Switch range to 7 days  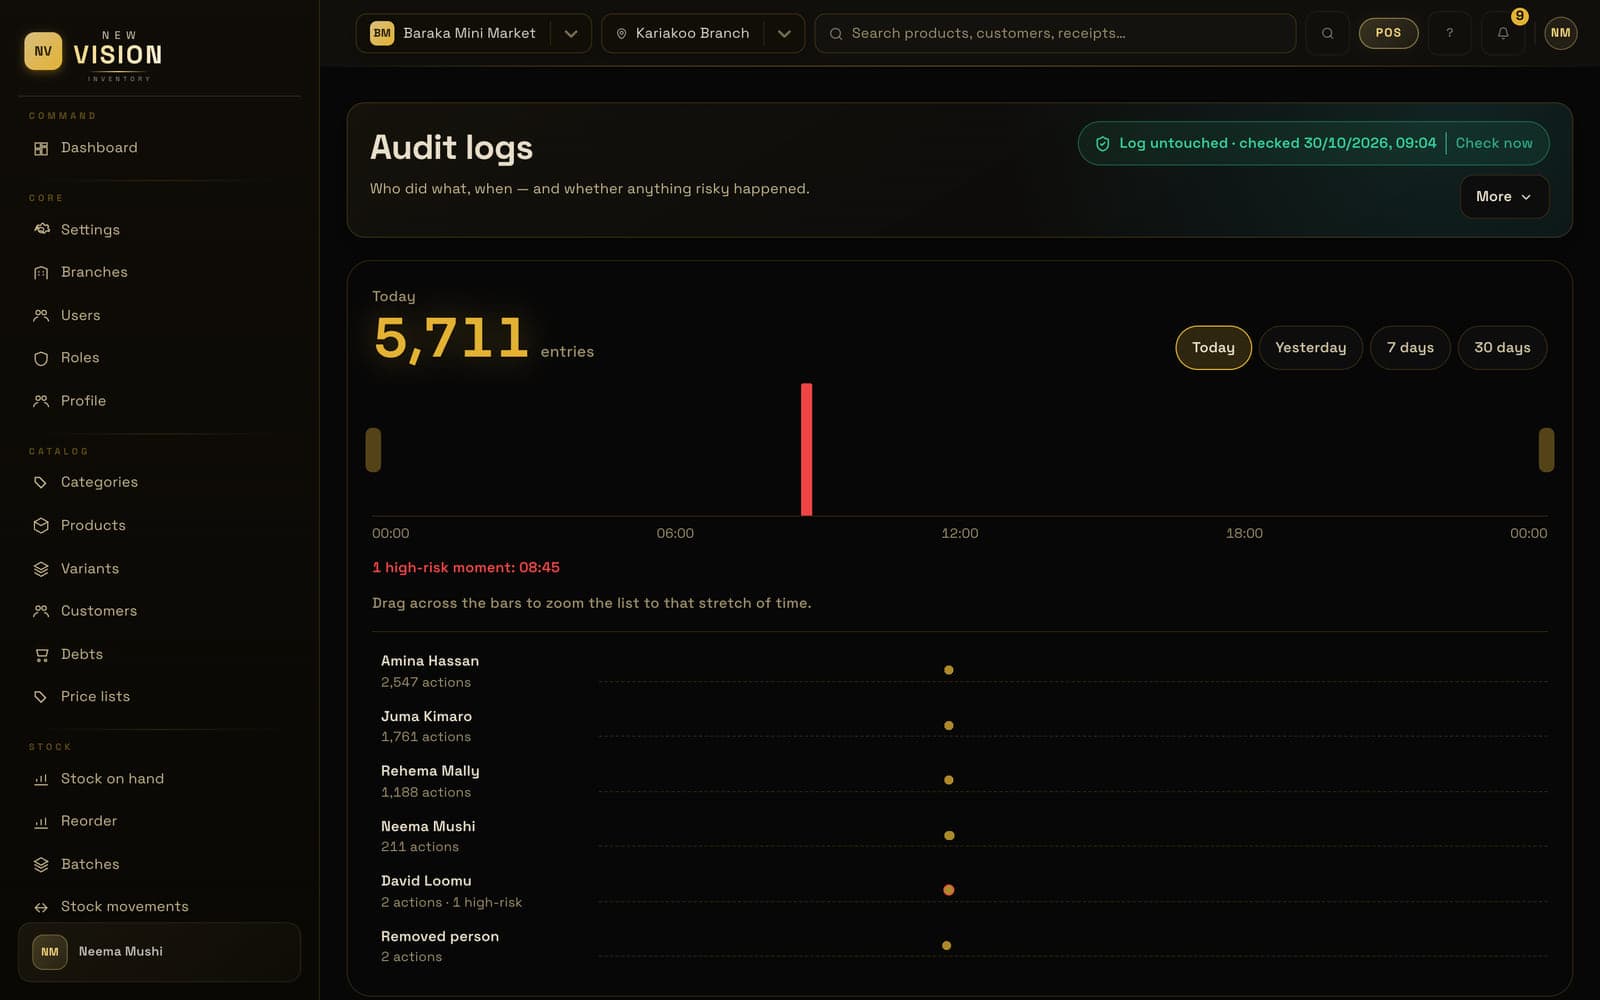pyautogui.click(x=1410, y=348)
